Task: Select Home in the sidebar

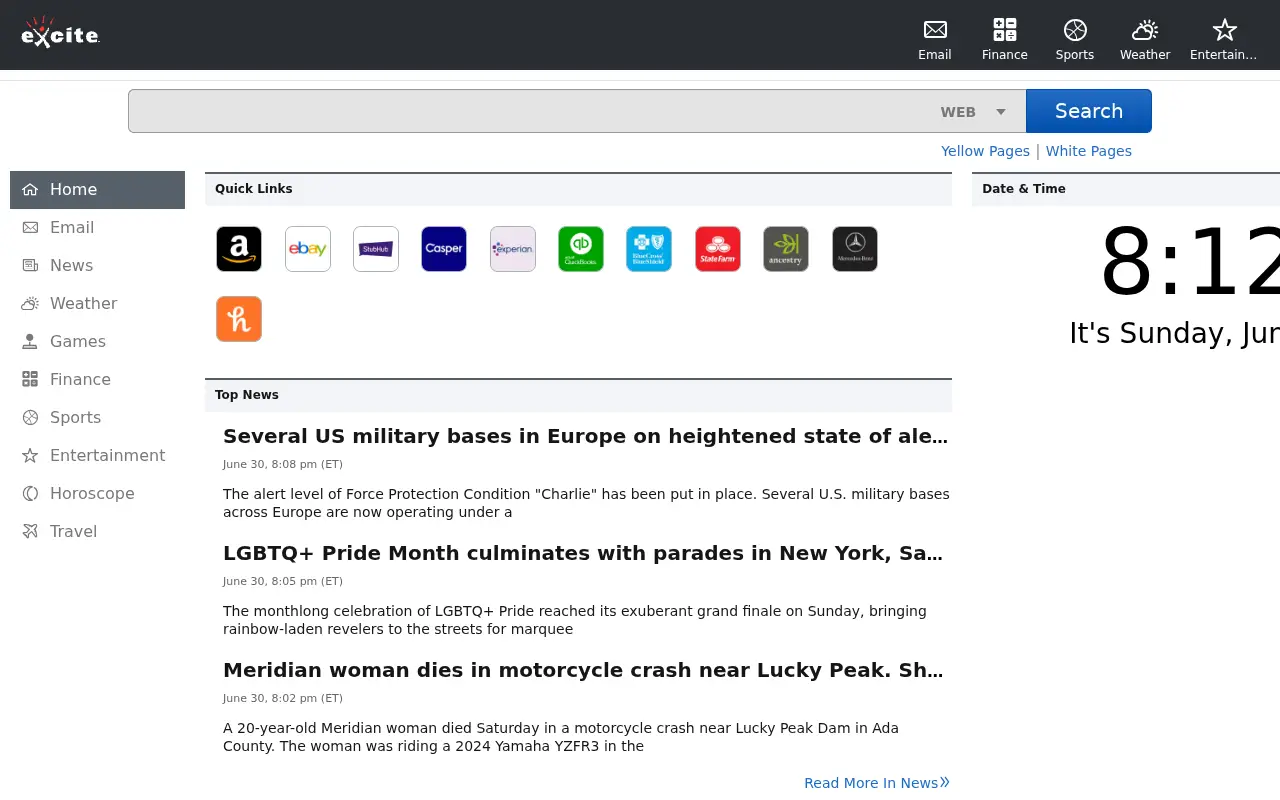Action: pyautogui.click(x=97, y=190)
